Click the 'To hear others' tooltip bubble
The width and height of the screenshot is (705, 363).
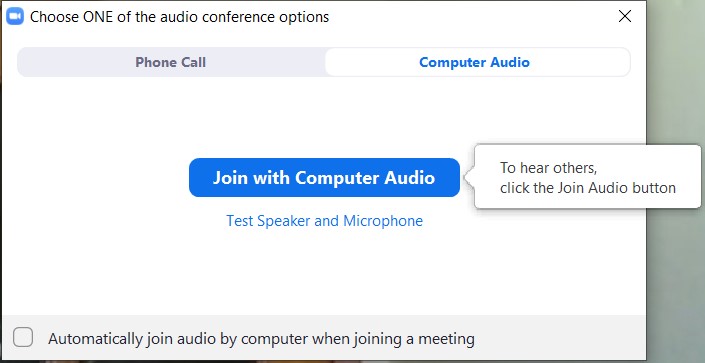point(587,177)
